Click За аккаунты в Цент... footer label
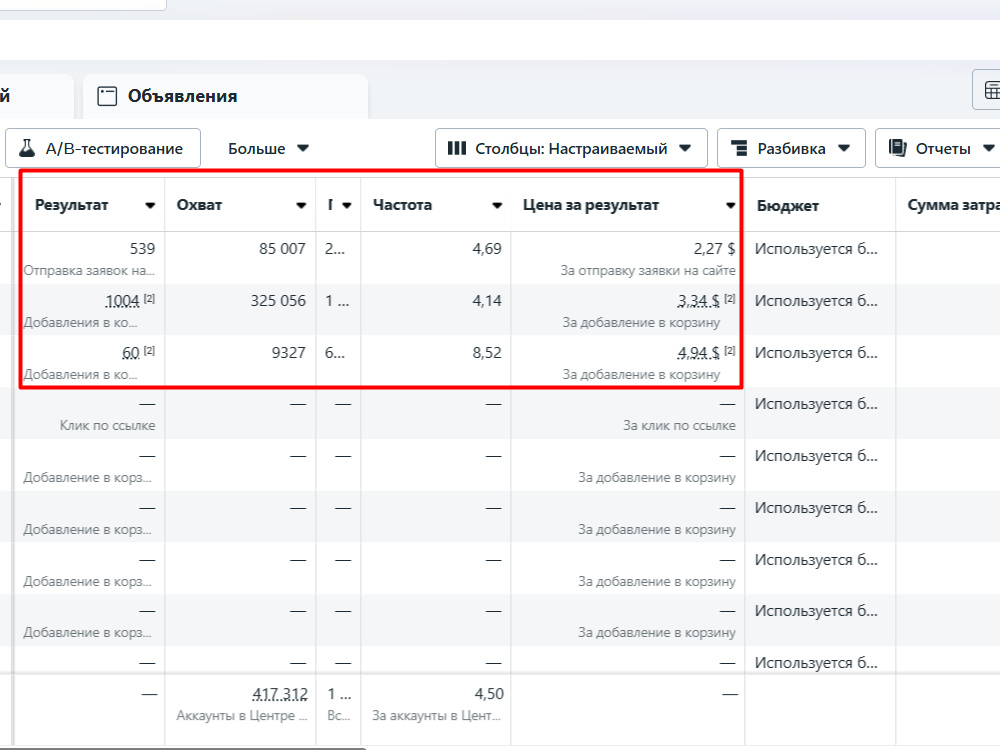This screenshot has width=1000, height=750. click(437, 716)
